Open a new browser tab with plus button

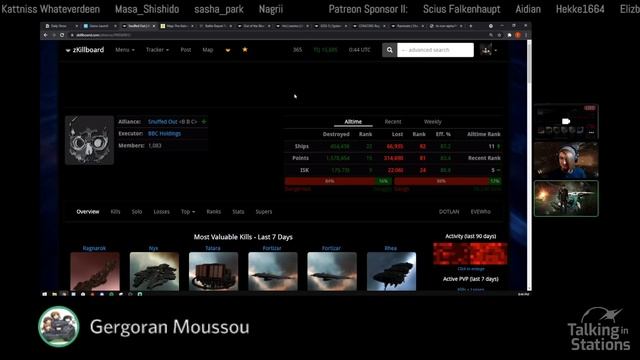471,26
